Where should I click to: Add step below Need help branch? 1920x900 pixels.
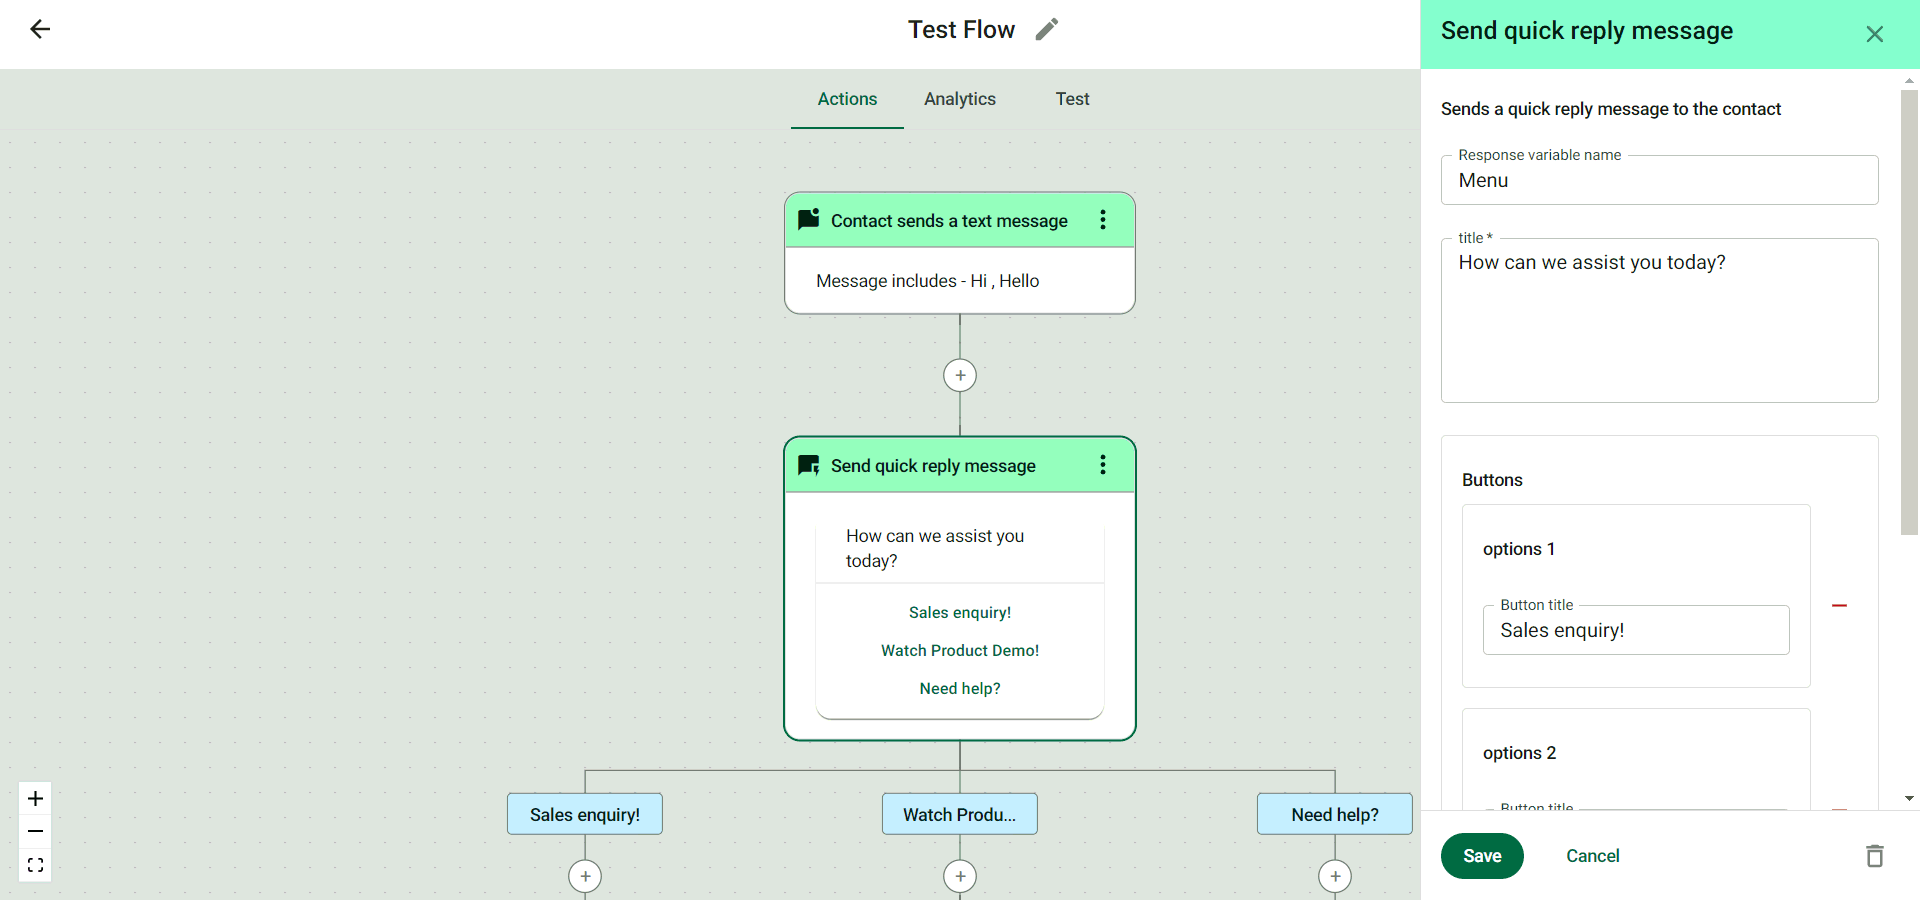pos(1335,876)
